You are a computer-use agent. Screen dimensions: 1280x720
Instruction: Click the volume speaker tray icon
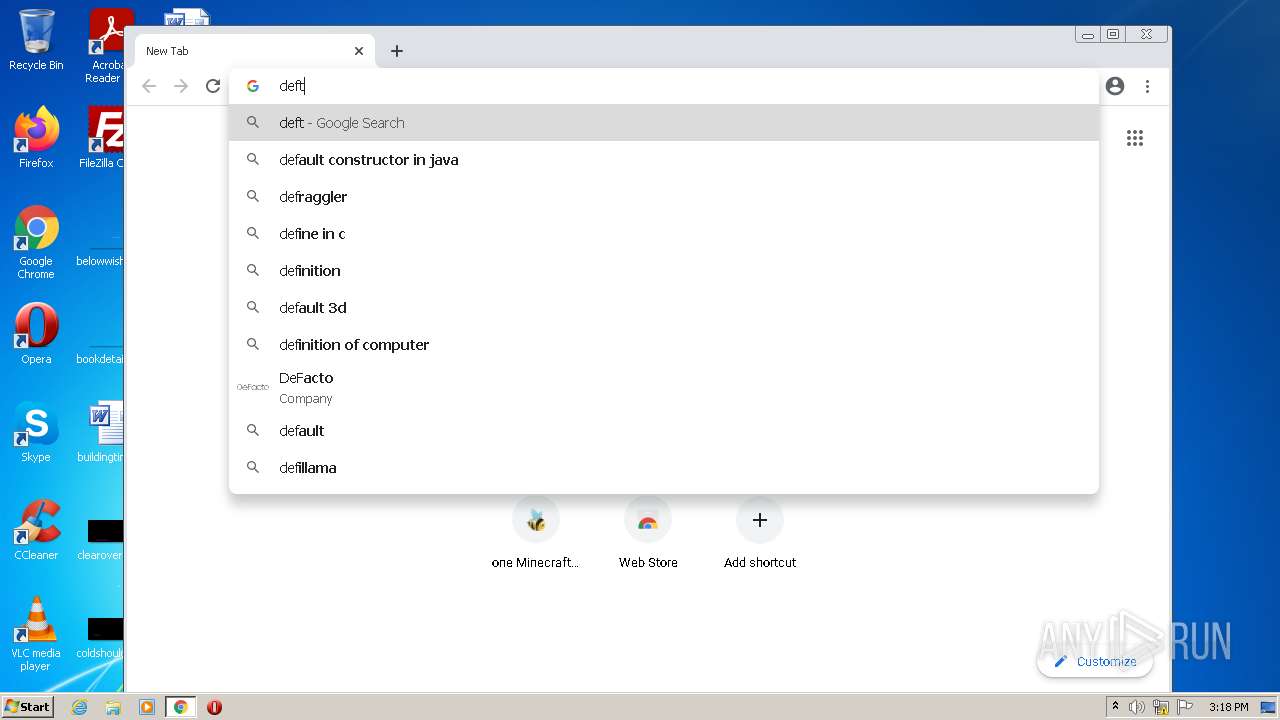pos(1137,707)
